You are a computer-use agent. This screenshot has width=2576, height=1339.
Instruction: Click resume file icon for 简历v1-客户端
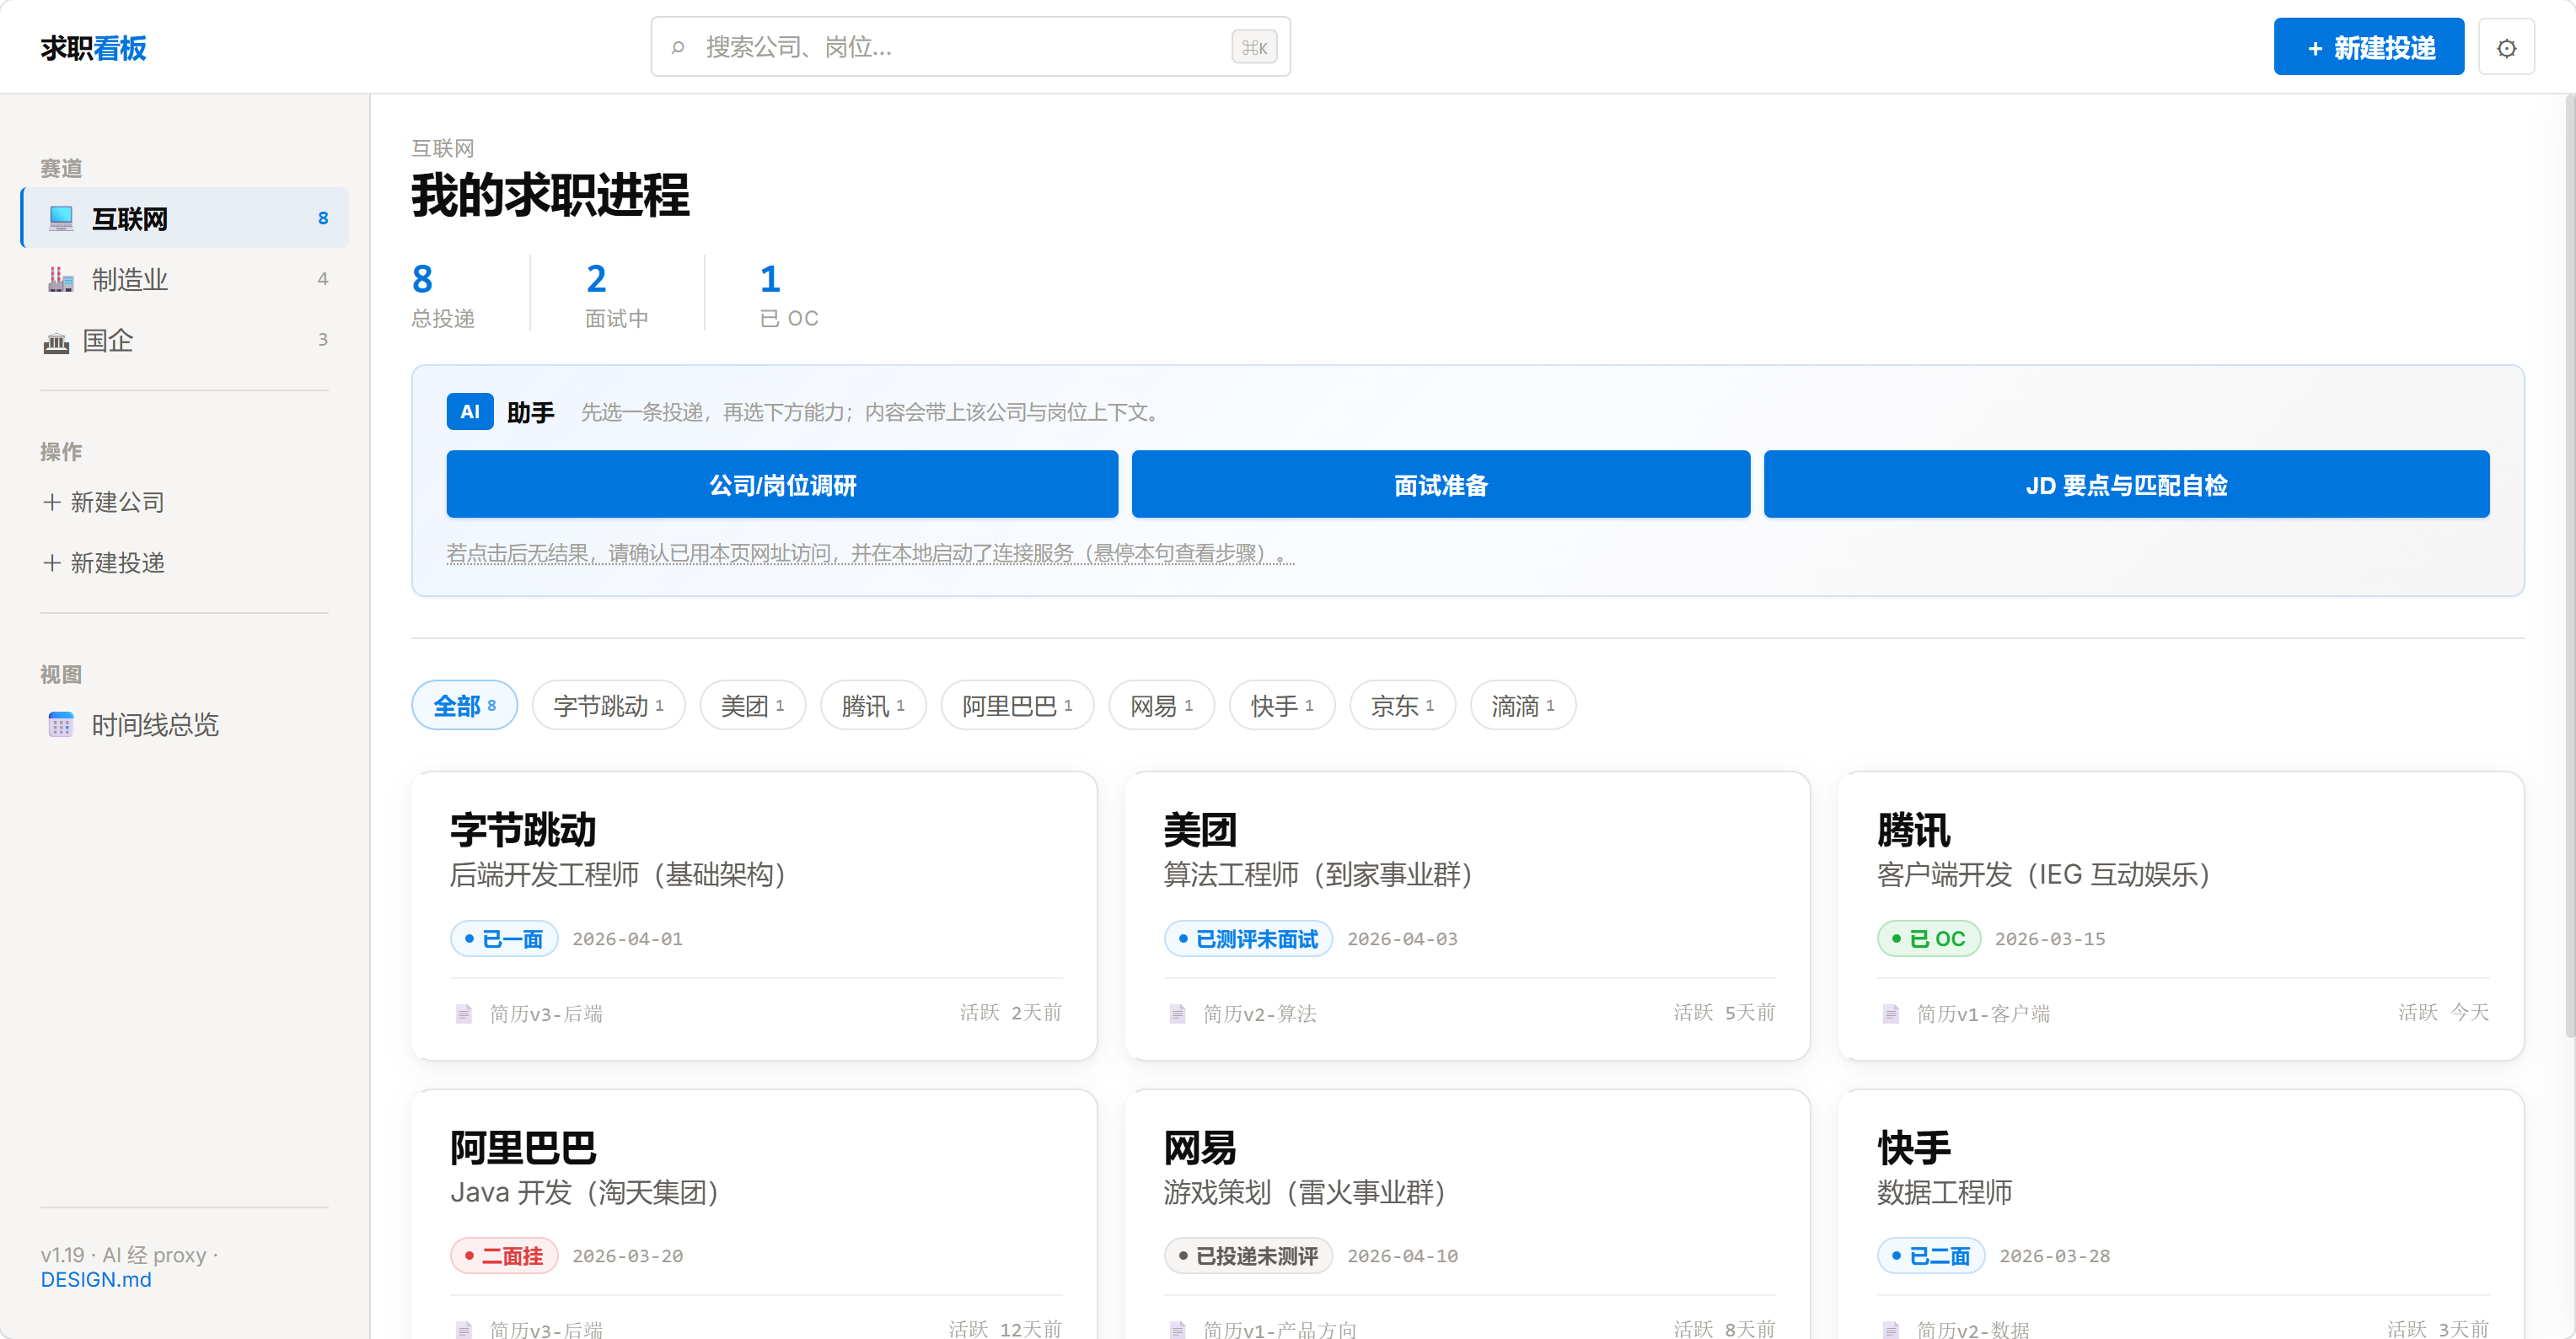pos(1891,1013)
